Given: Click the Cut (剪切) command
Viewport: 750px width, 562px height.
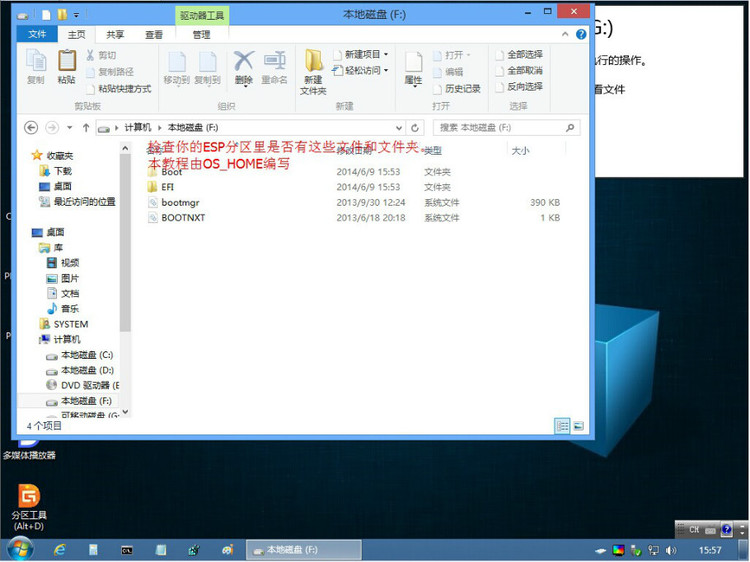Looking at the screenshot, I should click(x=101, y=55).
